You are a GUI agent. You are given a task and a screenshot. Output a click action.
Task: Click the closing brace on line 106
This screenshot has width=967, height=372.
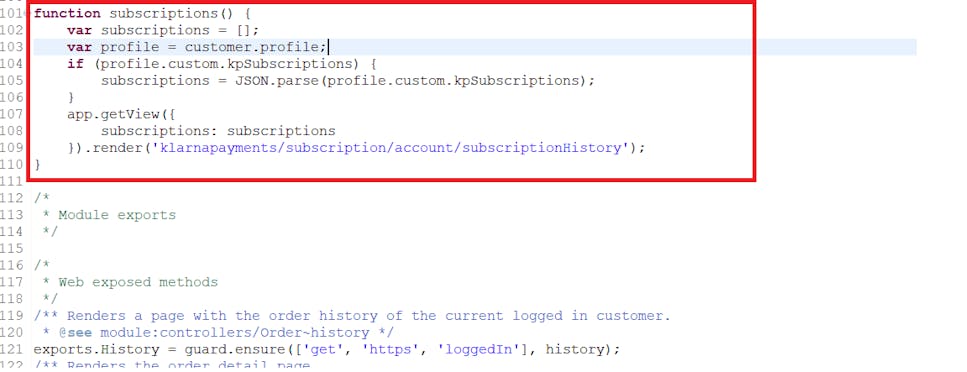point(72,97)
